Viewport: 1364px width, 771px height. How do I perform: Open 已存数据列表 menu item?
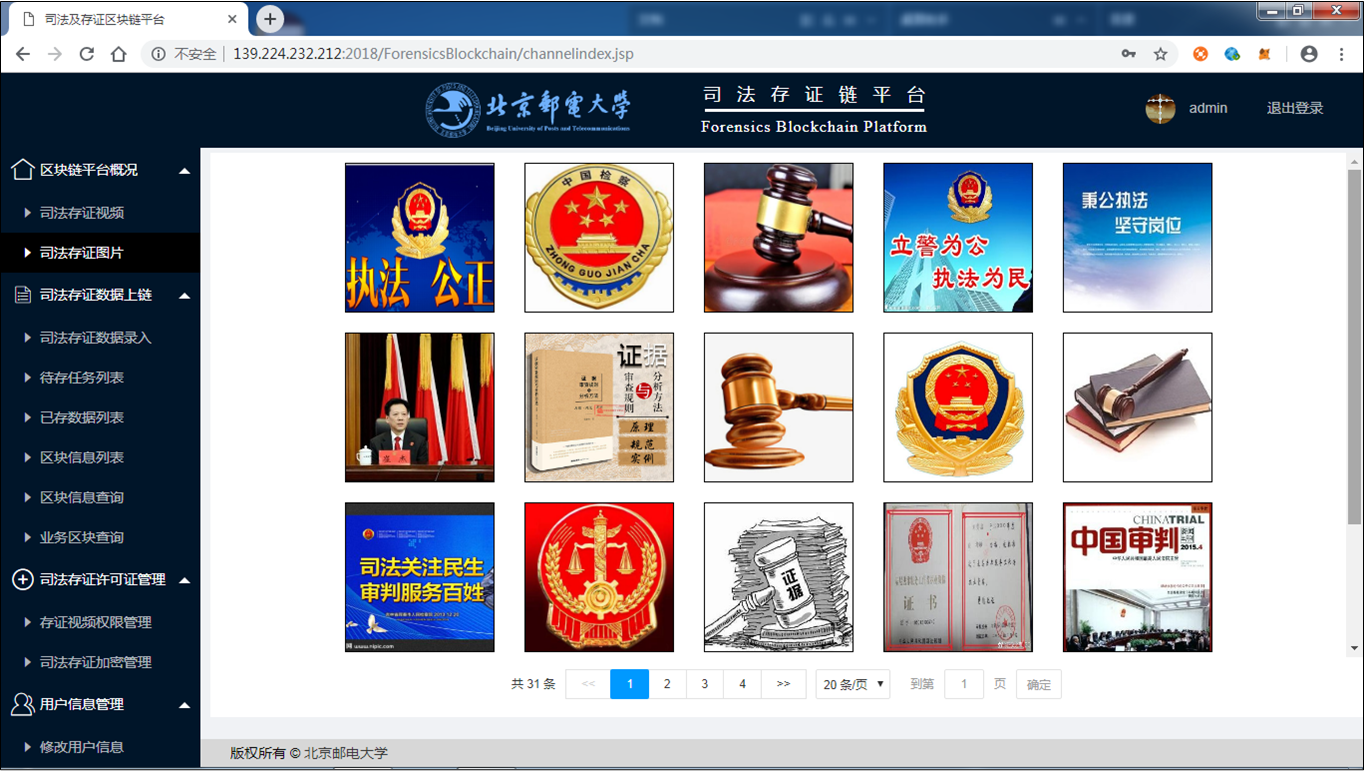pos(82,418)
